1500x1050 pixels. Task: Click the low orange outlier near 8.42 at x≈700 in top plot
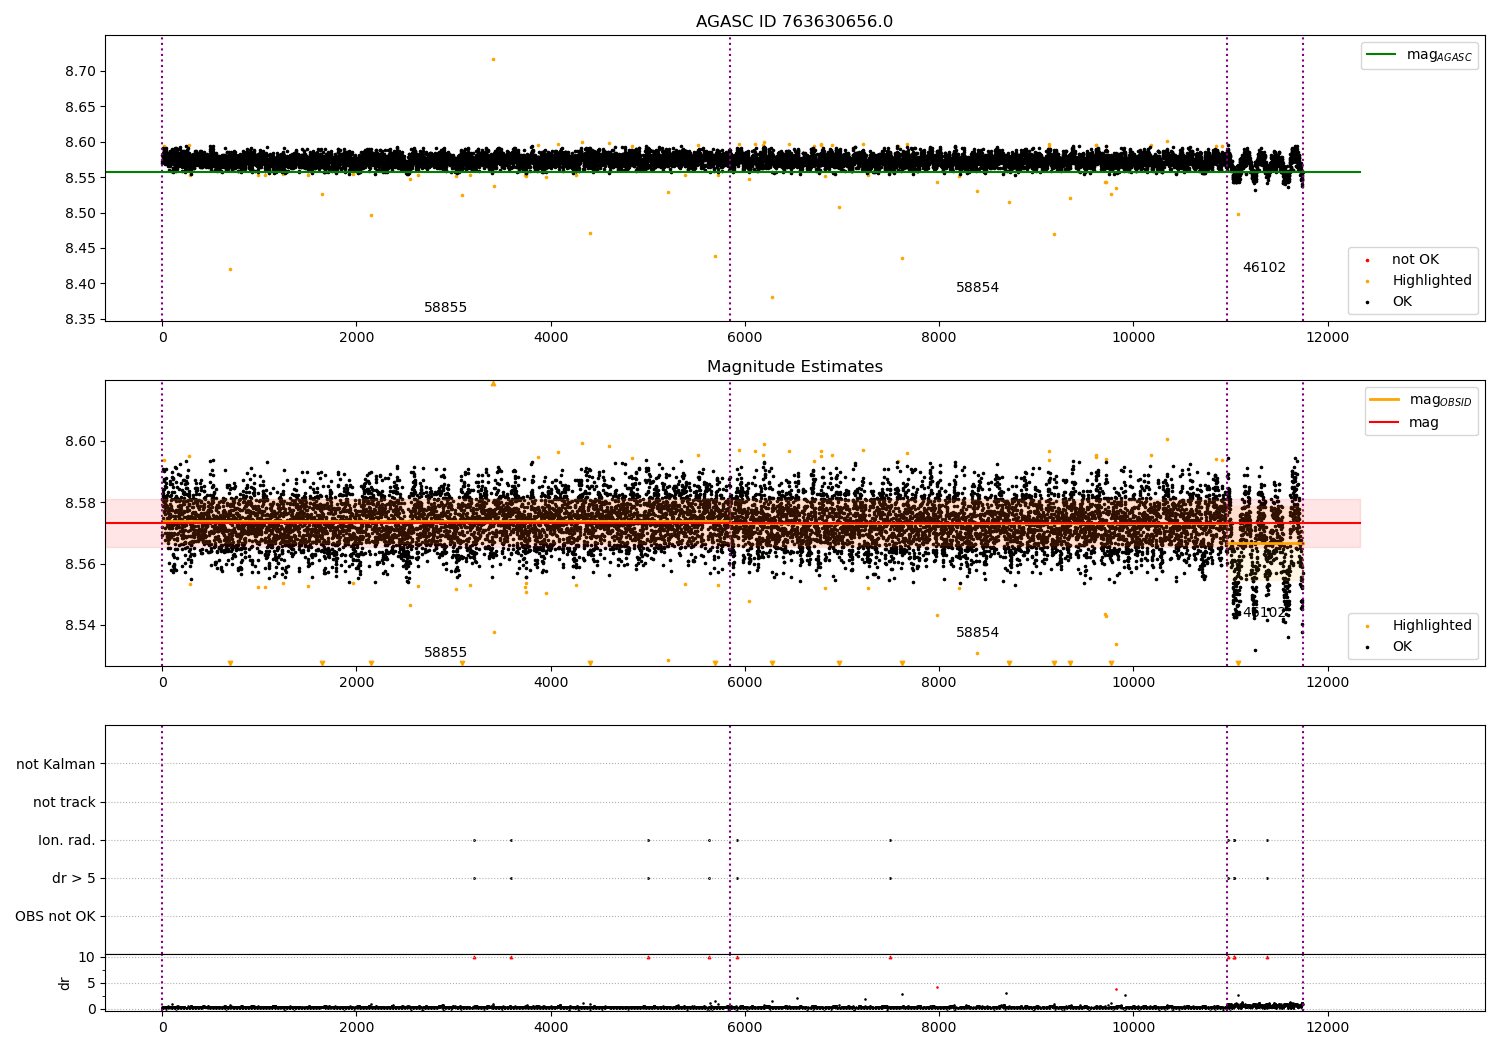click(x=230, y=269)
